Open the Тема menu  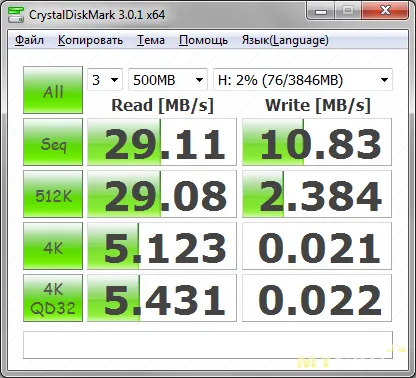[151, 40]
